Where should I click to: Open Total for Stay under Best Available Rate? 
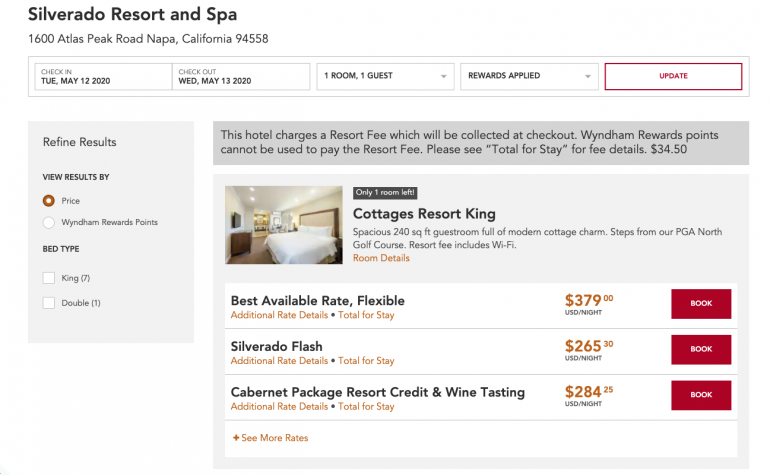click(366, 315)
